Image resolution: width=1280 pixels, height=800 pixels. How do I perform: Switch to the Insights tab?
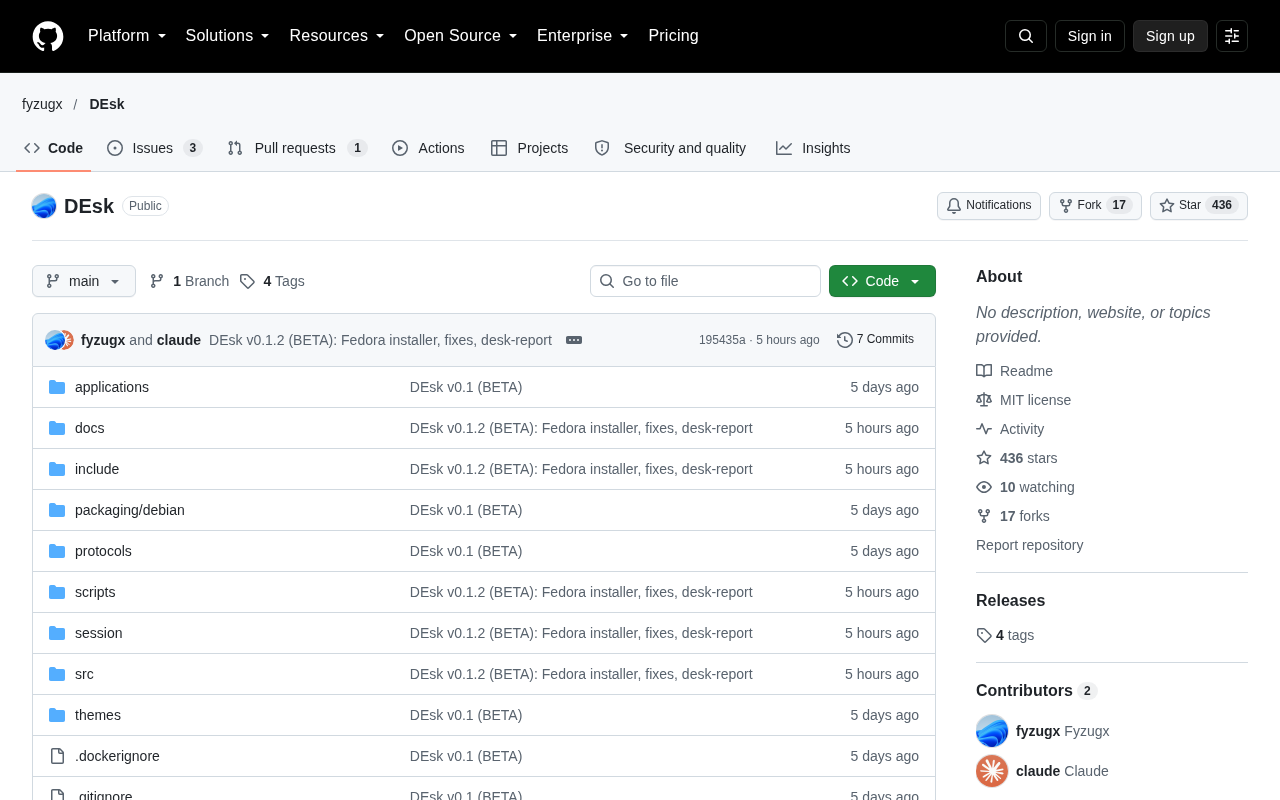[813, 148]
